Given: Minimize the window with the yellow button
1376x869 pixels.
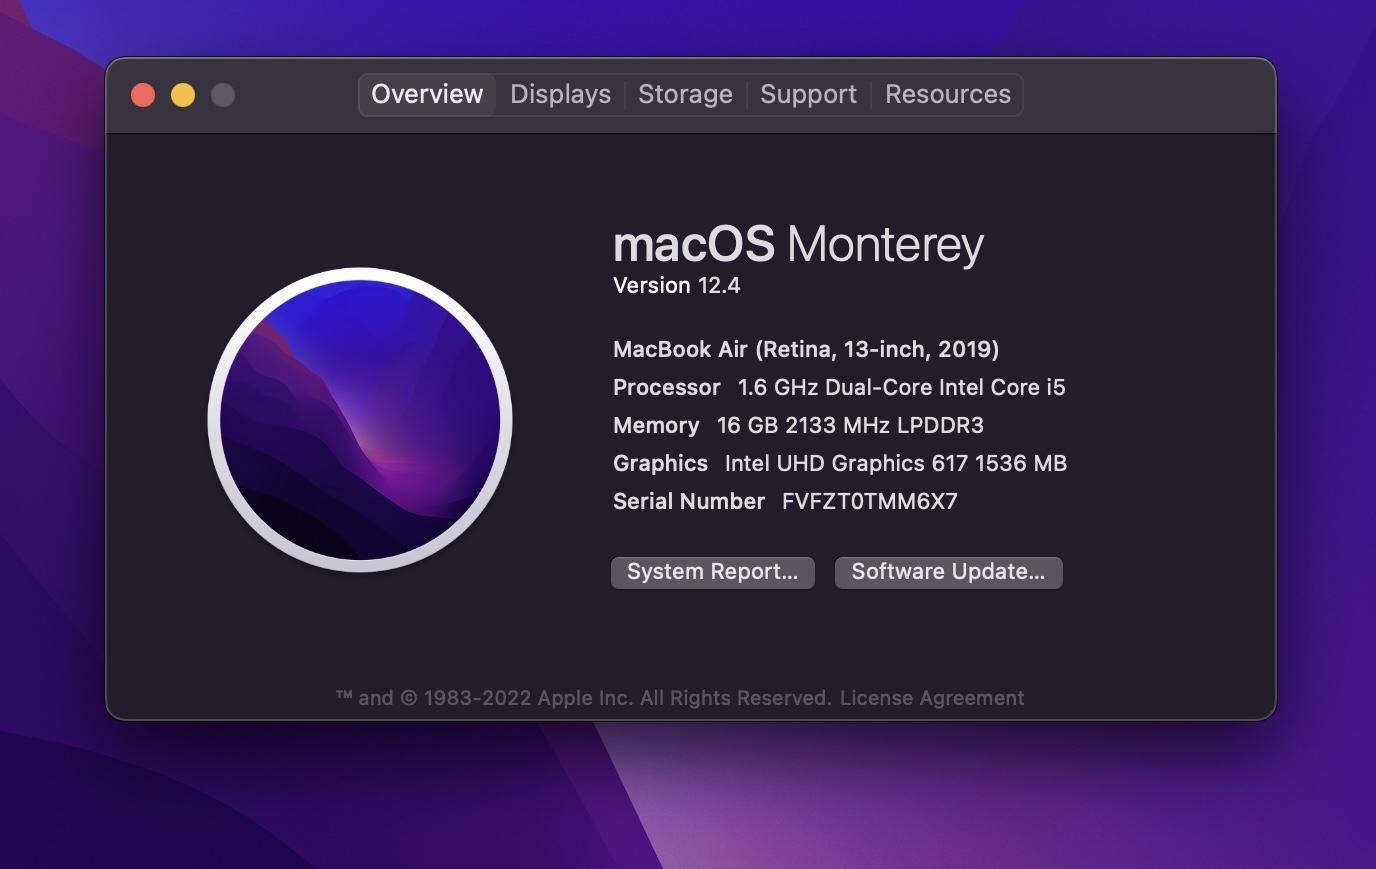Looking at the screenshot, I should [183, 95].
